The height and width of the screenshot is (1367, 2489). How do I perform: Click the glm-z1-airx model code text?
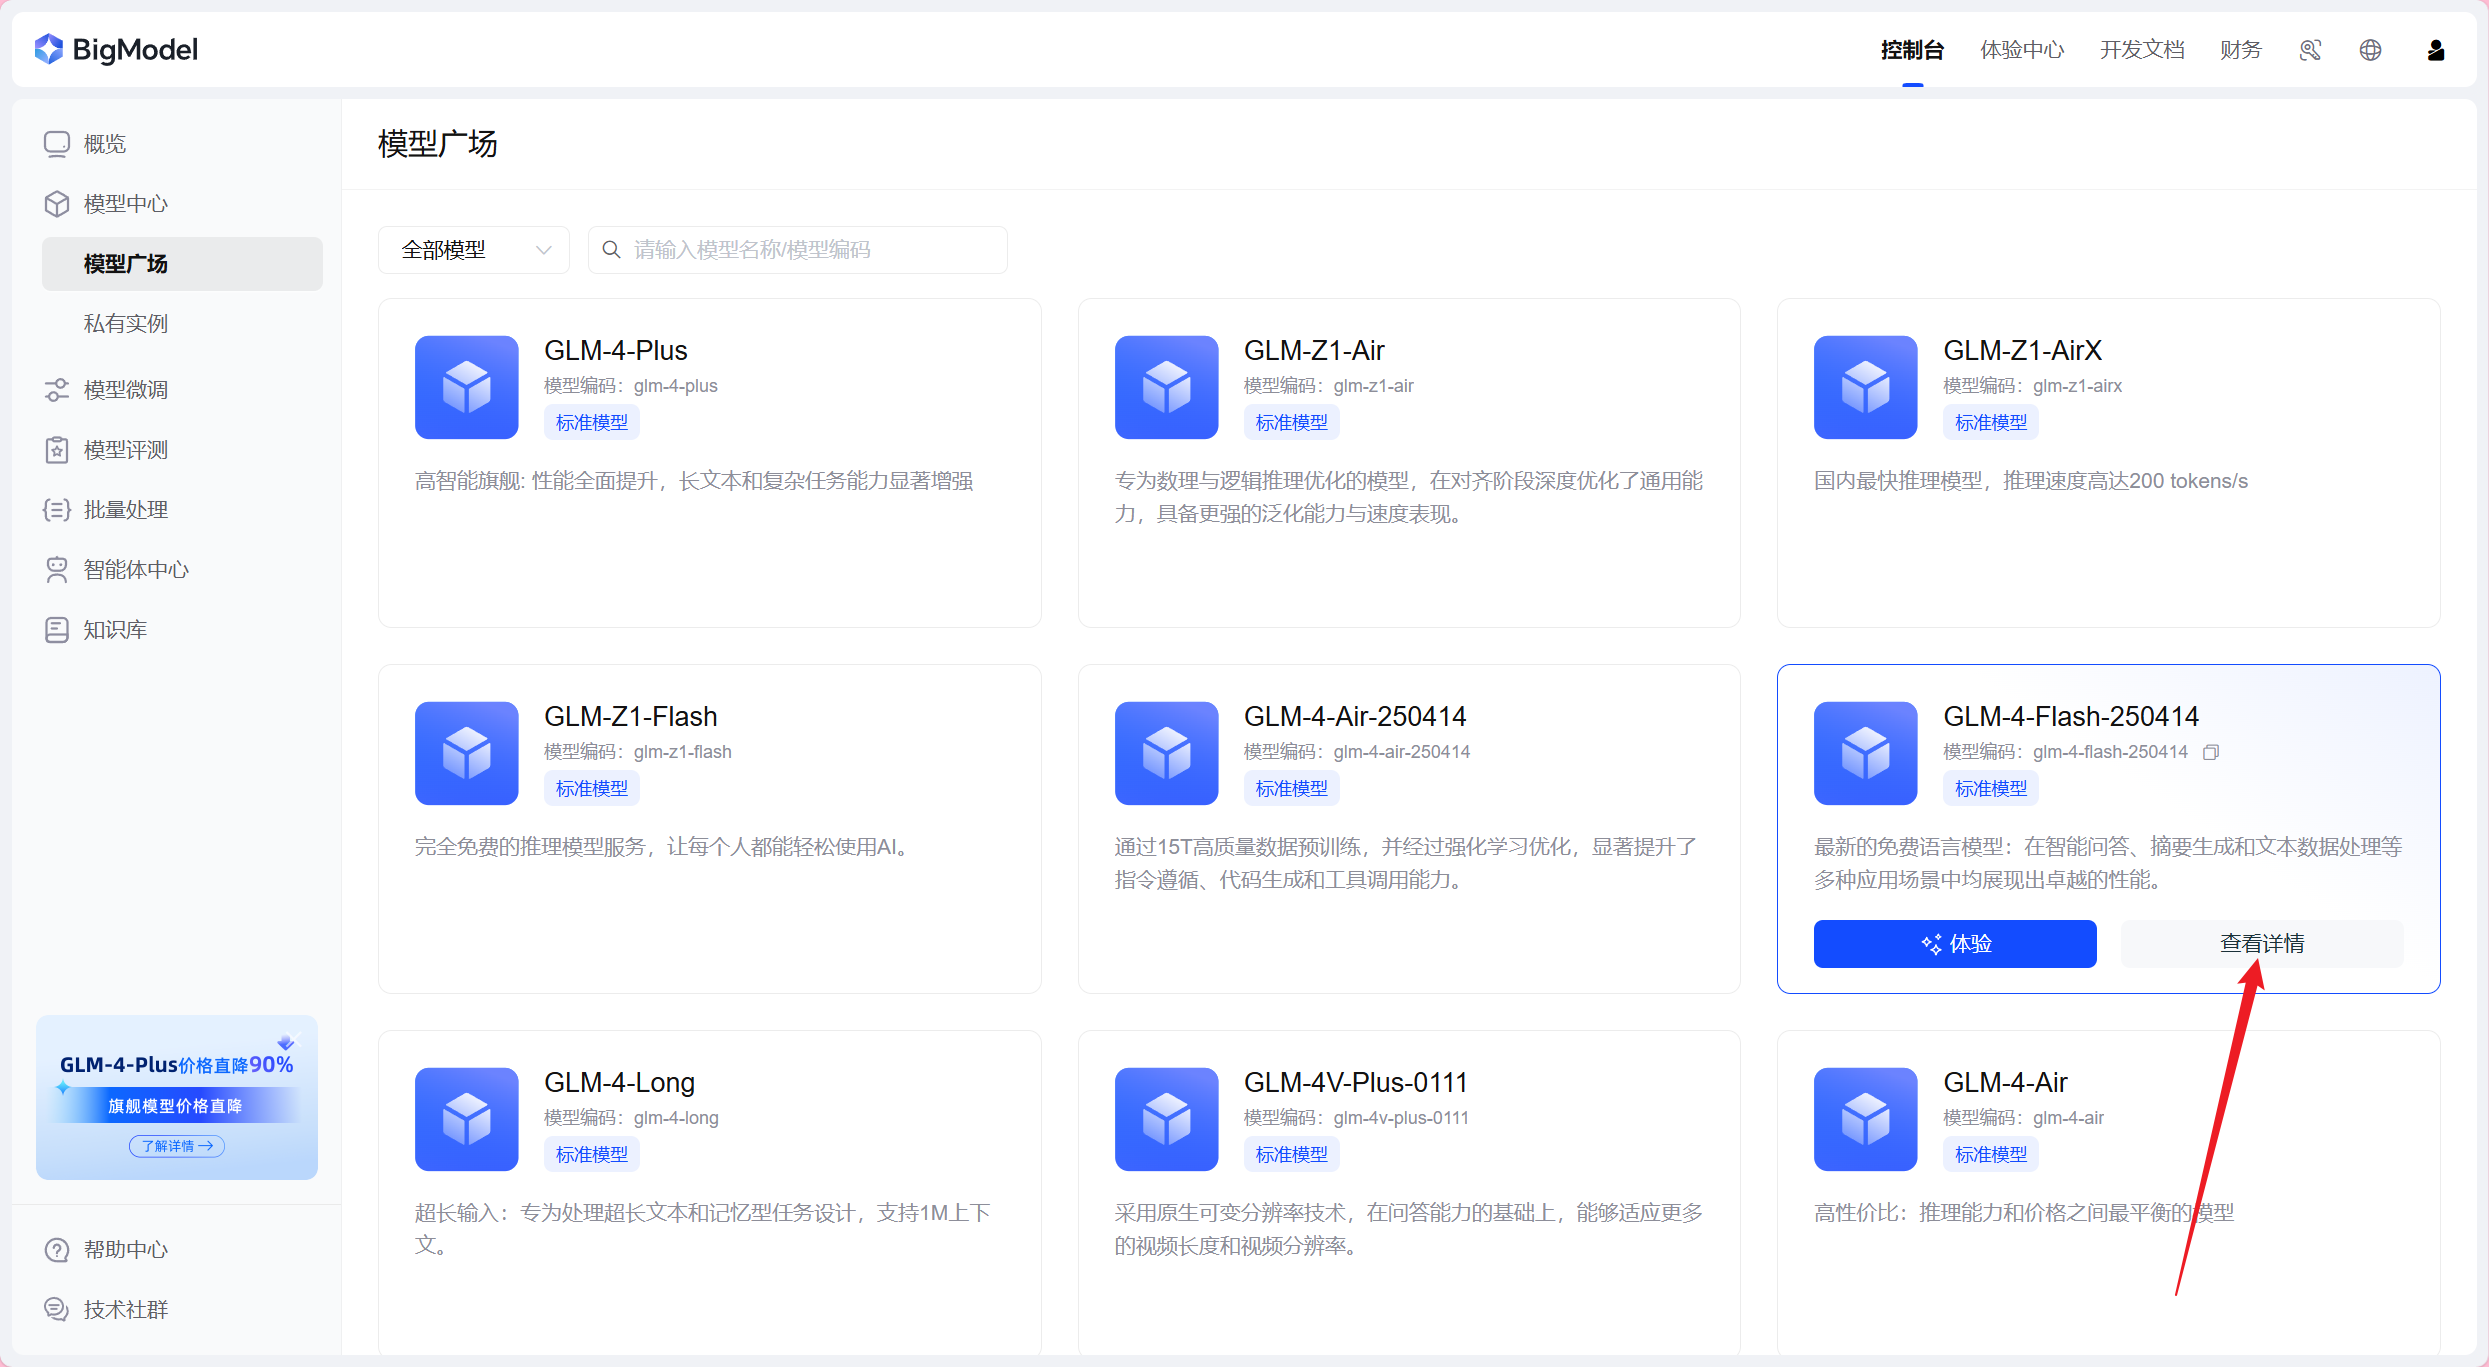point(2078,386)
